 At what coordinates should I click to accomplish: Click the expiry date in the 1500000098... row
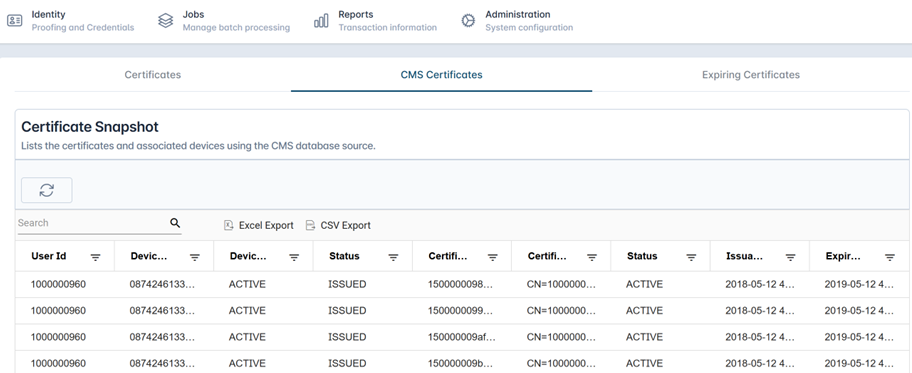[859, 285]
